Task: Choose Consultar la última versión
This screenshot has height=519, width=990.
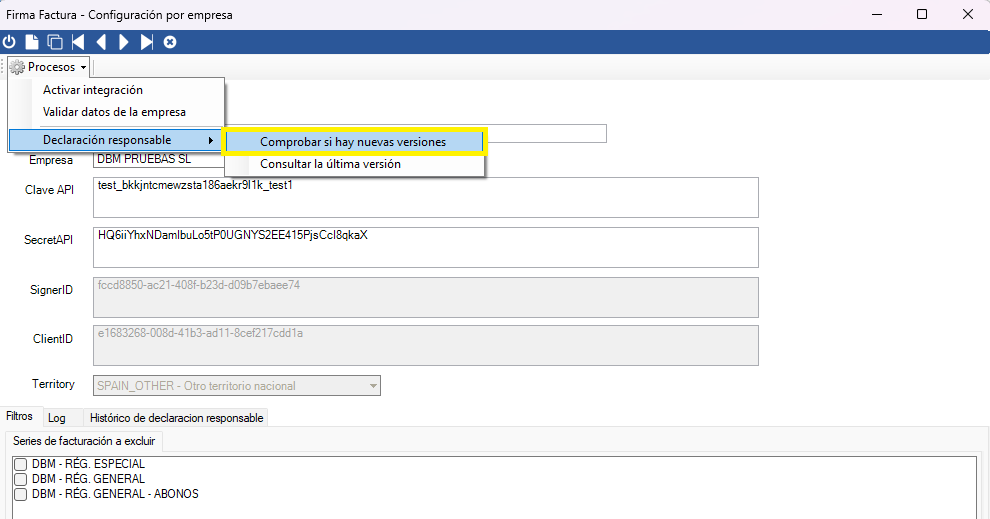Action: click(330, 164)
